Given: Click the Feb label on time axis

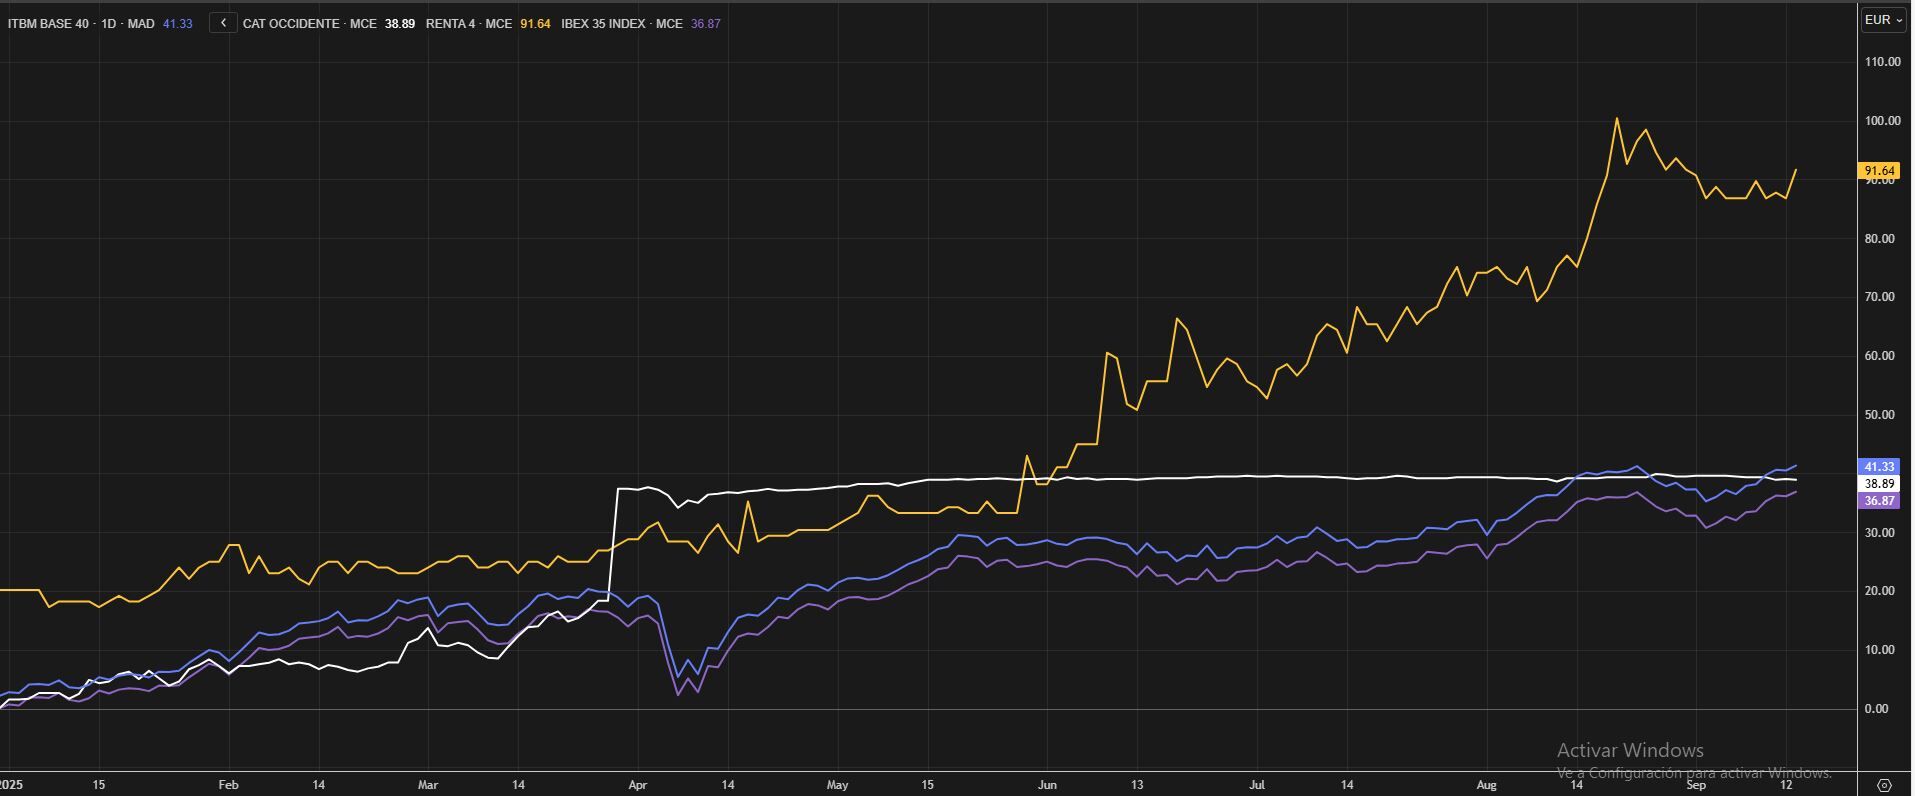Looking at the screenshot, I should pyautogui.click(x=228, y=785).
